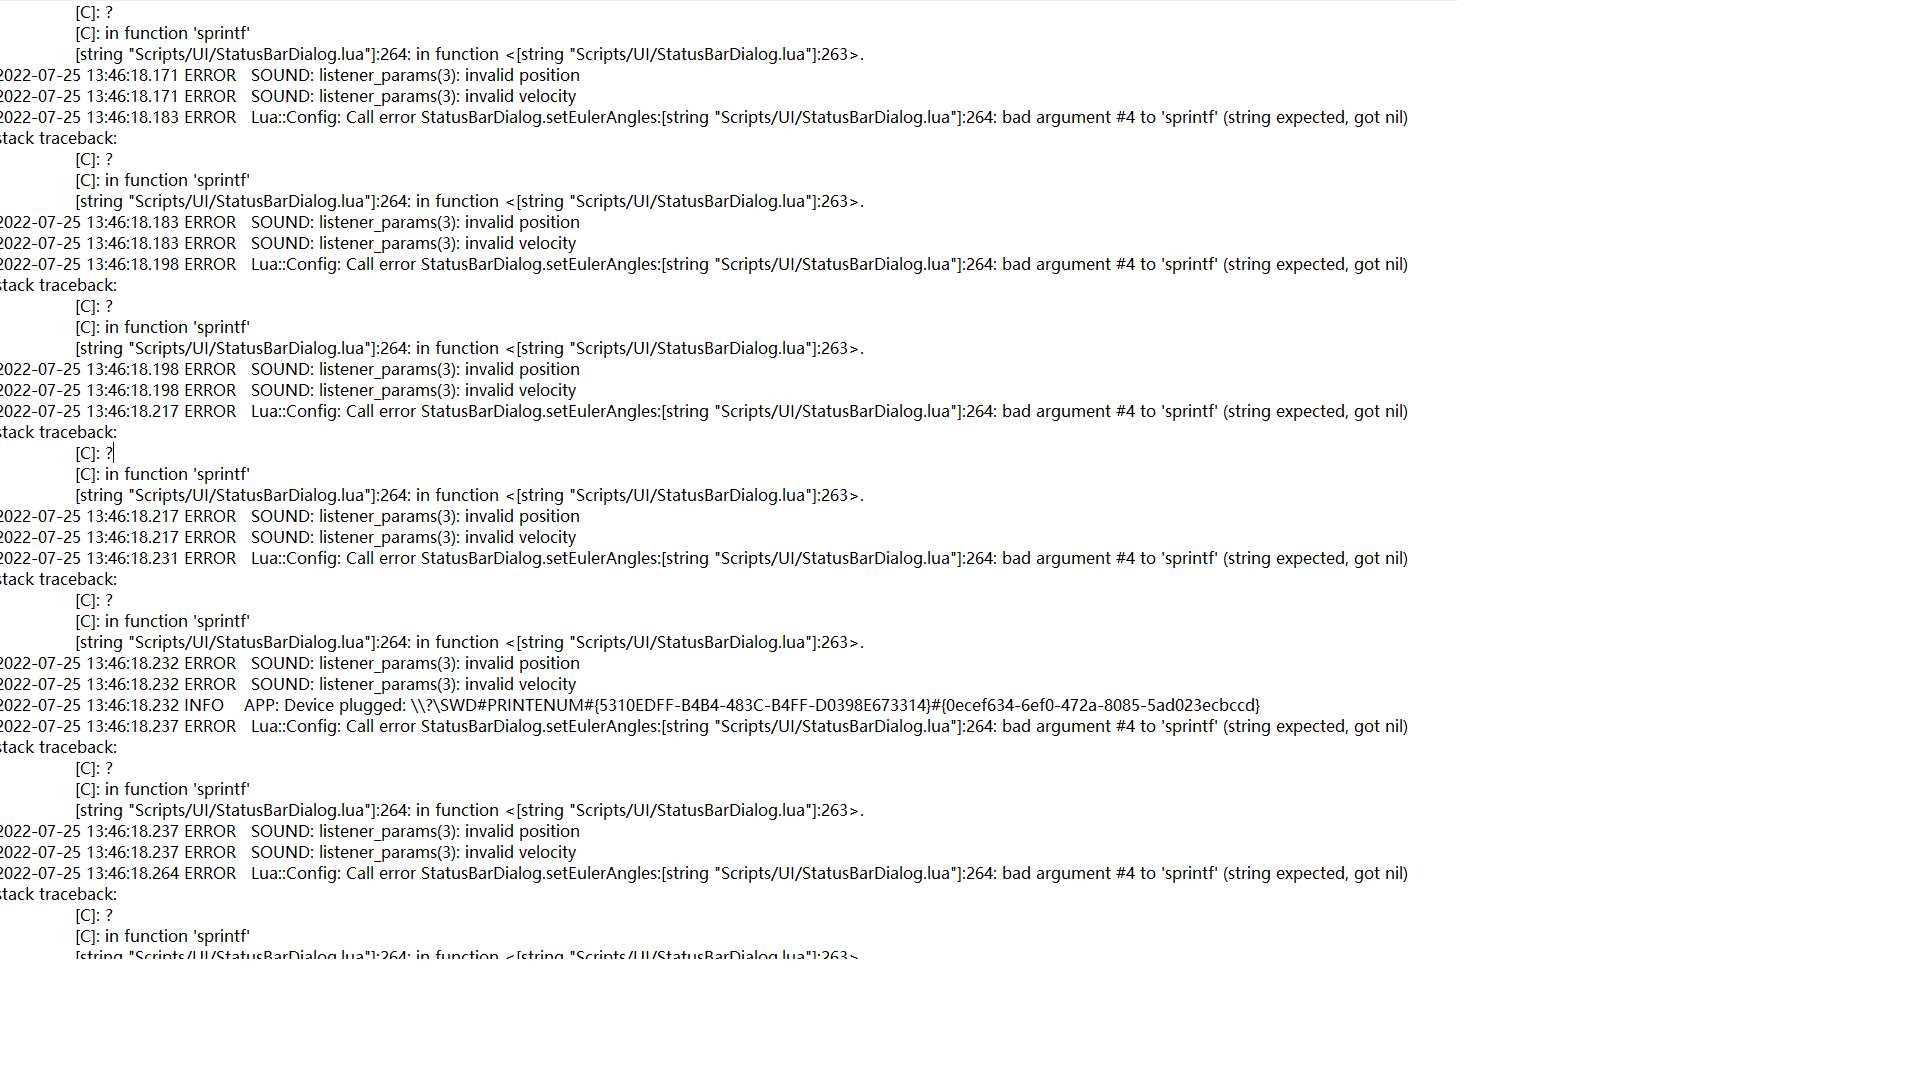This screenshot has height=1080, width=1920.
Task: Click the 13:46:18.237 invalid velocity line
Action: (288, 852)
